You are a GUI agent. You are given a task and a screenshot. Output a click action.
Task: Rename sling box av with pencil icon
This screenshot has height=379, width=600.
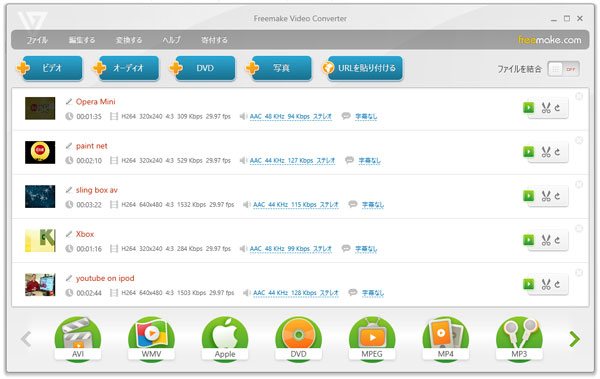(69, 190)
